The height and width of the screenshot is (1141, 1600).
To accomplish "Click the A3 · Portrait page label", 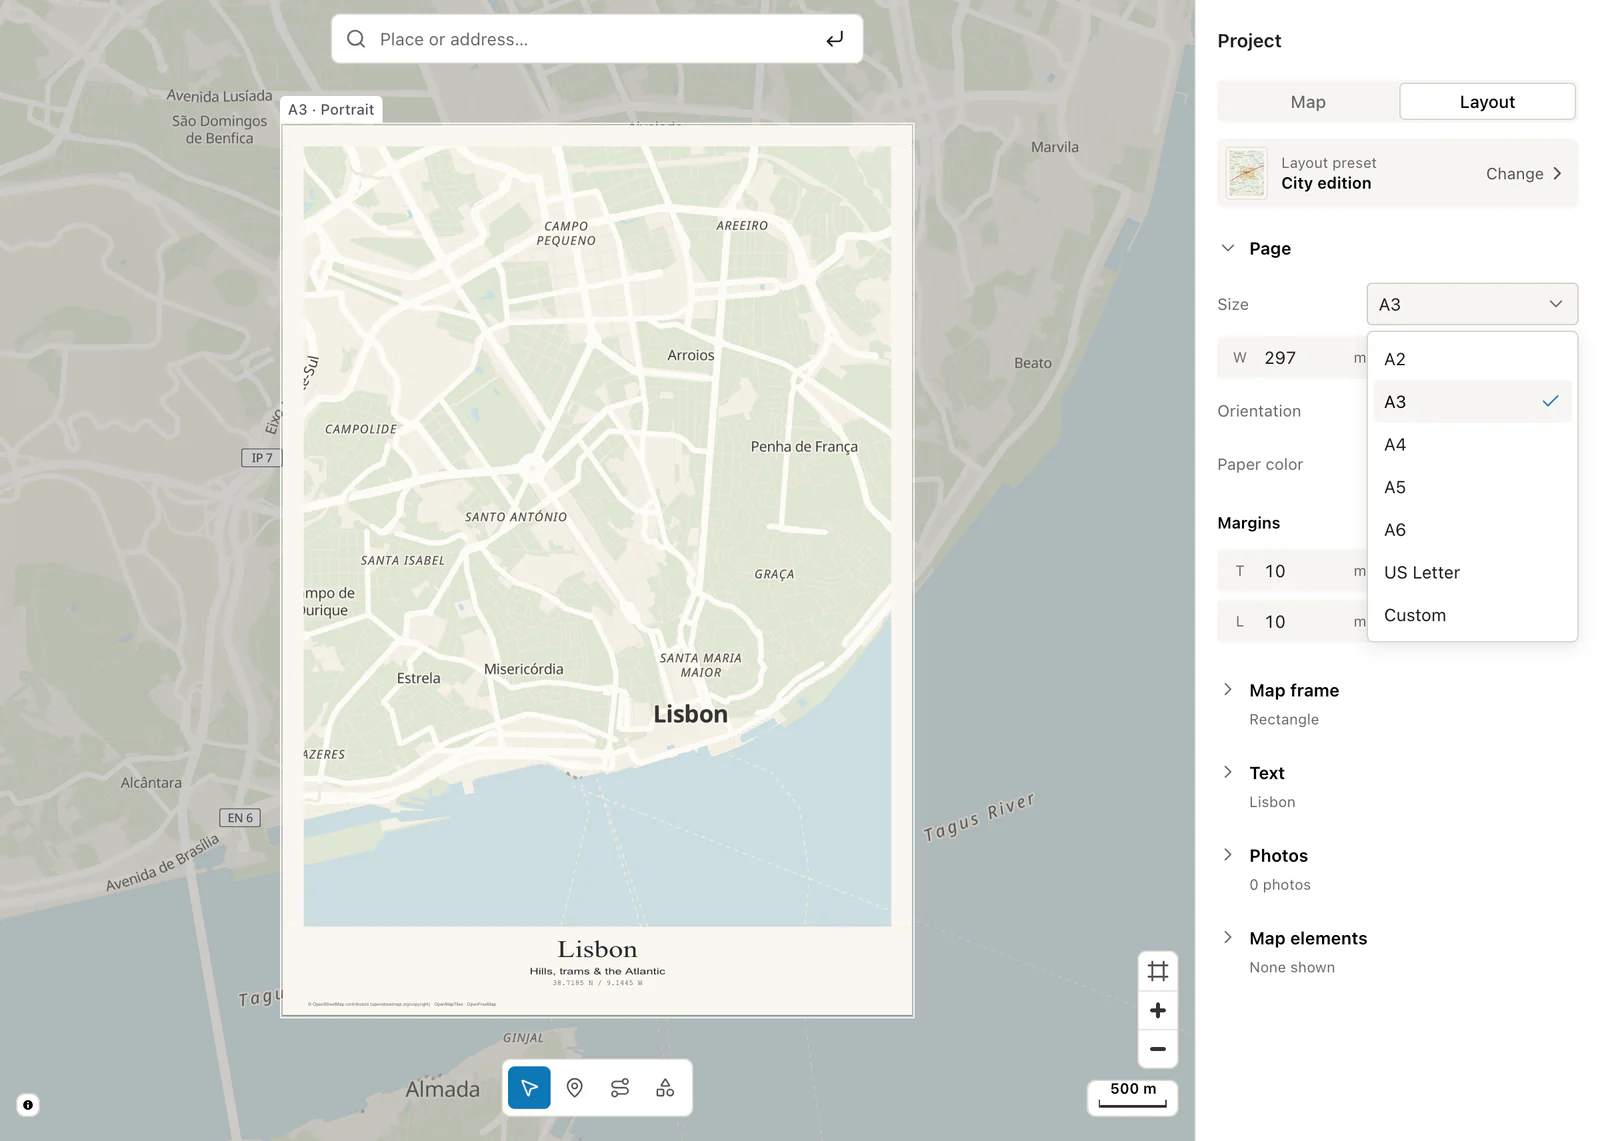I will [331, 110].
